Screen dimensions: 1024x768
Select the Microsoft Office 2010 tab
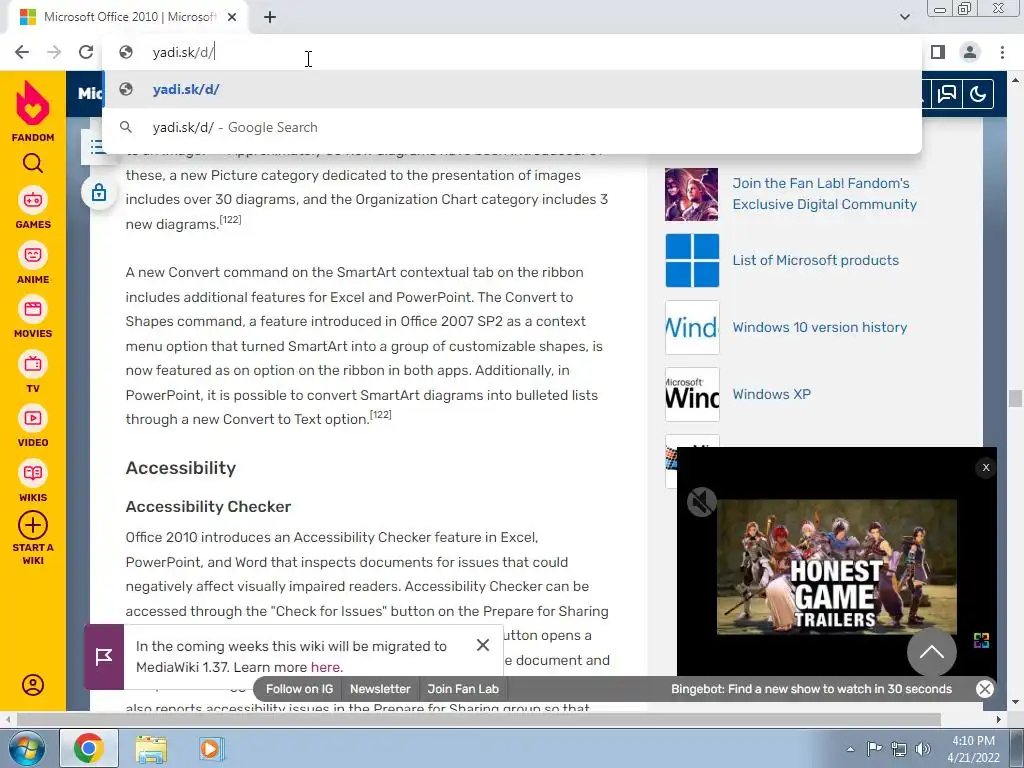pyautogui.click(x=128, y=18)
